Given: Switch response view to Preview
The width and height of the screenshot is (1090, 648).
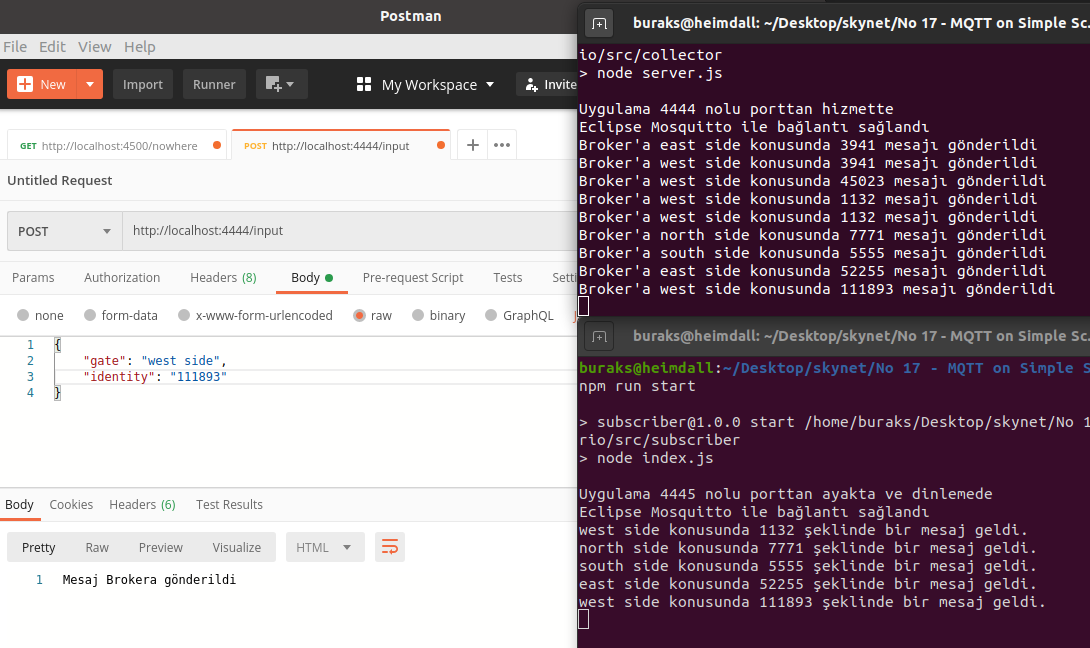Looking at the screenshot, I should pyautogui.click(x=161, y=548).
